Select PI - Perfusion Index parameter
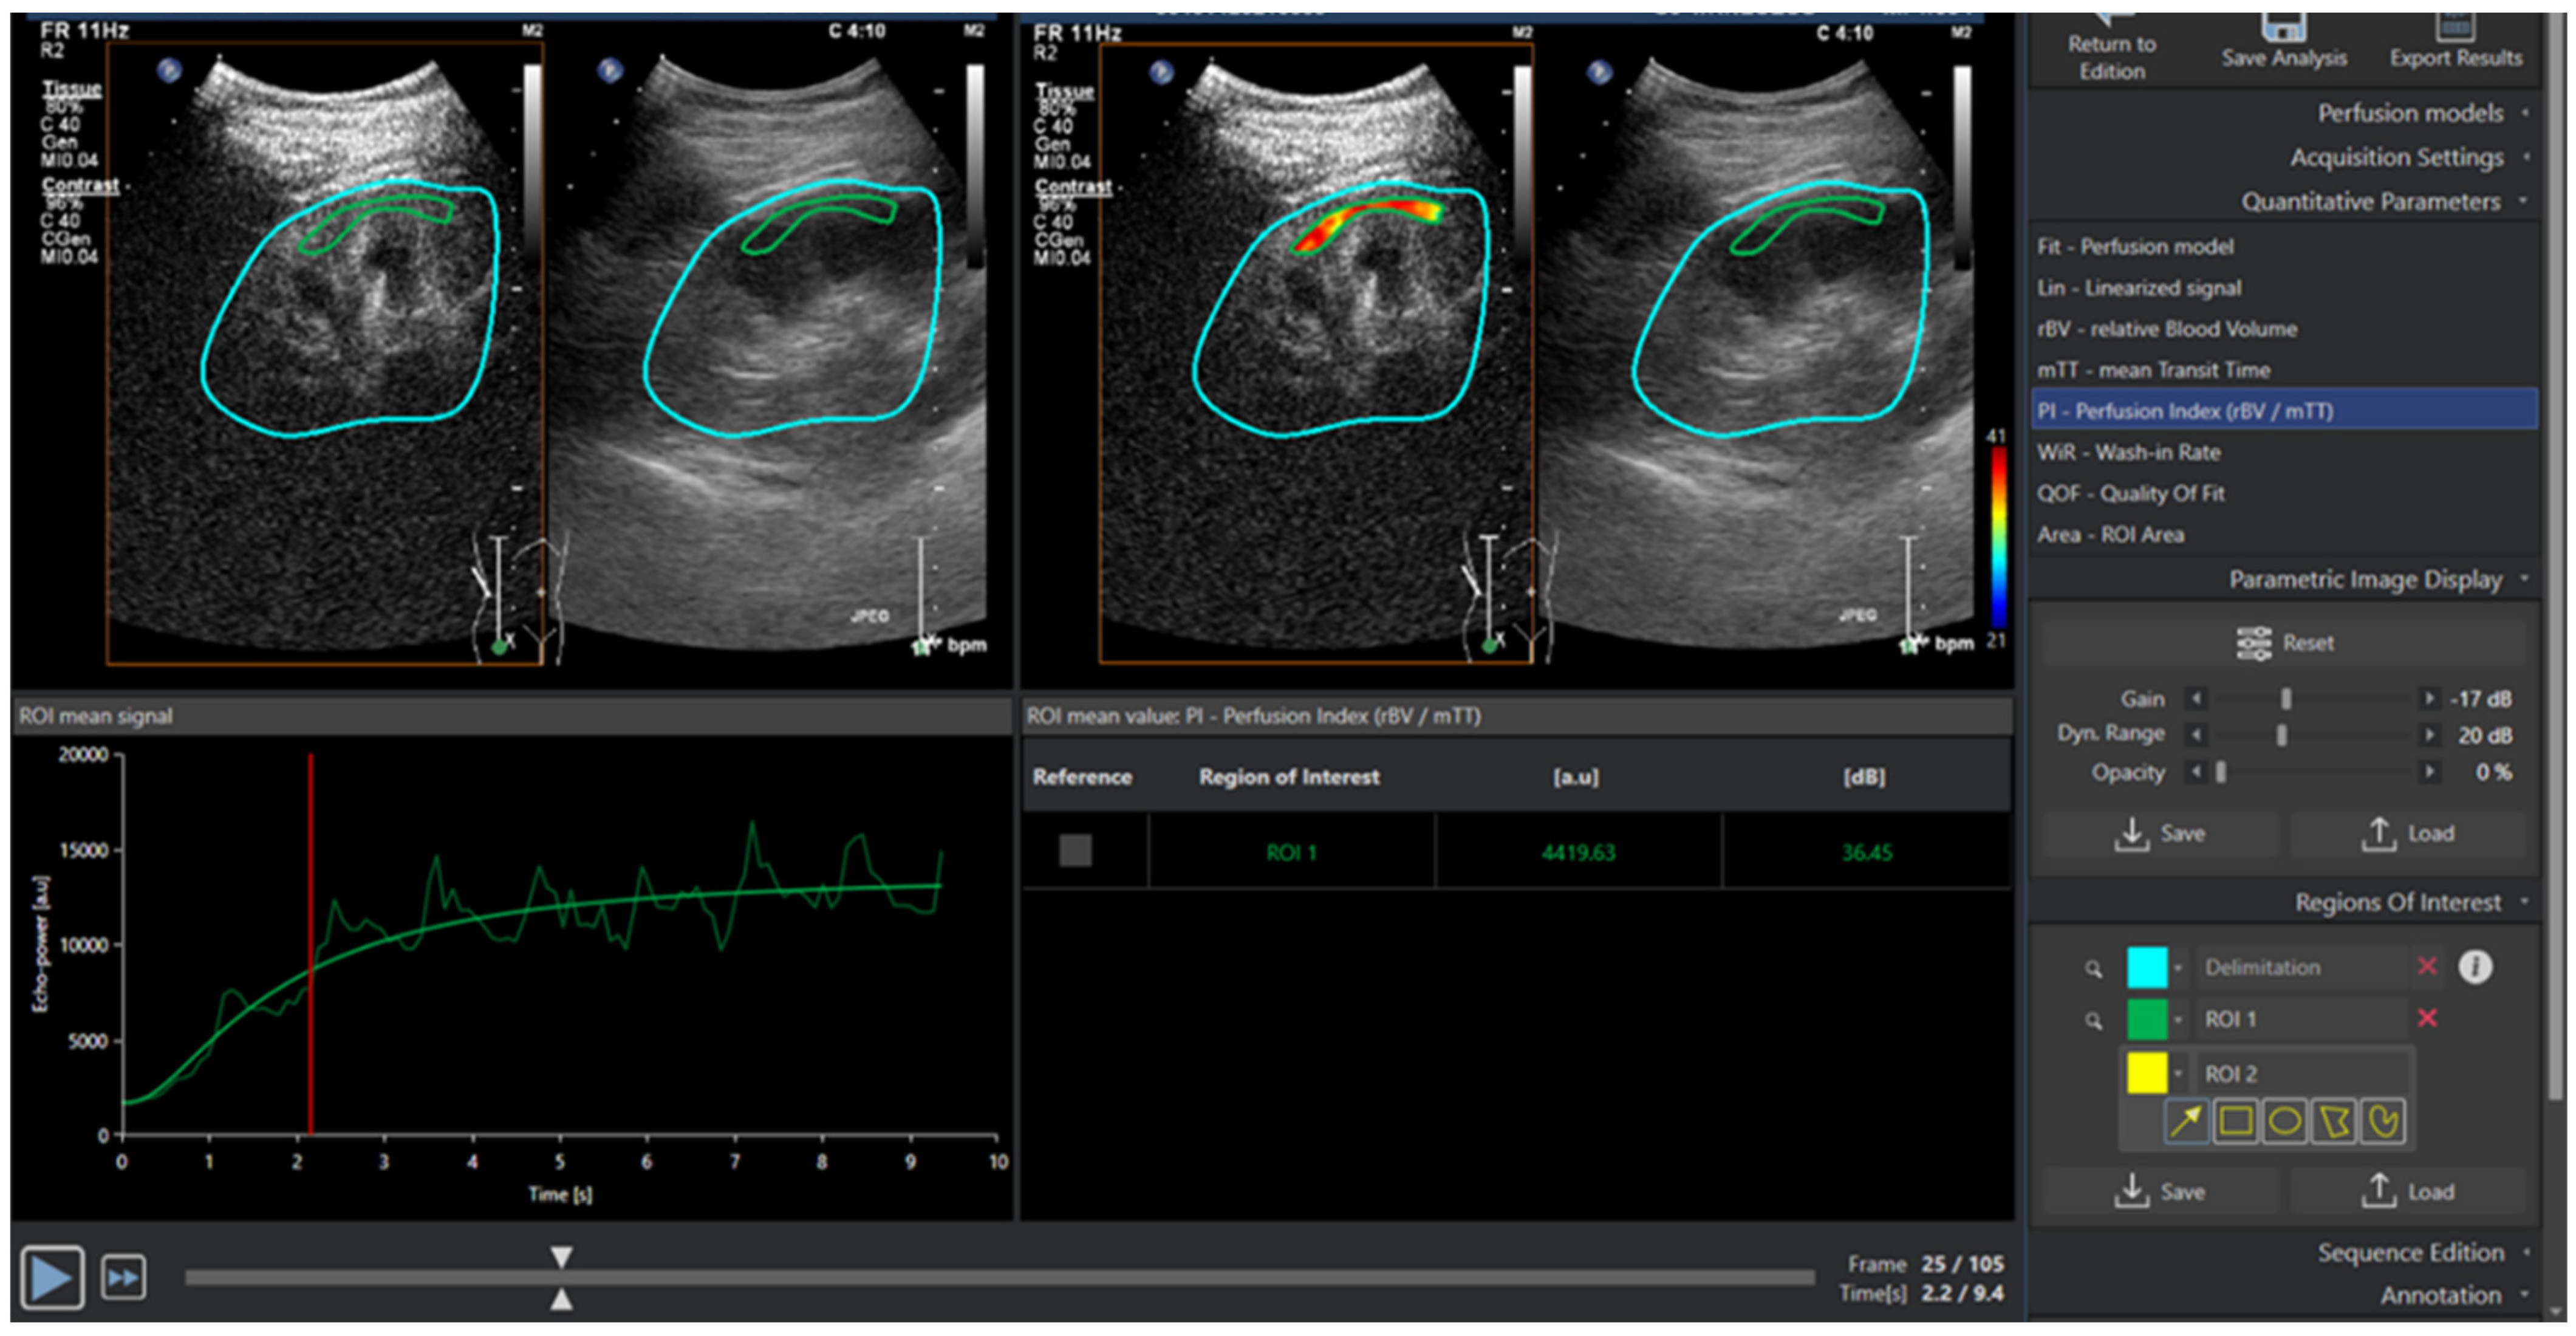The width and height of the screenshot is (2576, 1336). click(2285, 410)
